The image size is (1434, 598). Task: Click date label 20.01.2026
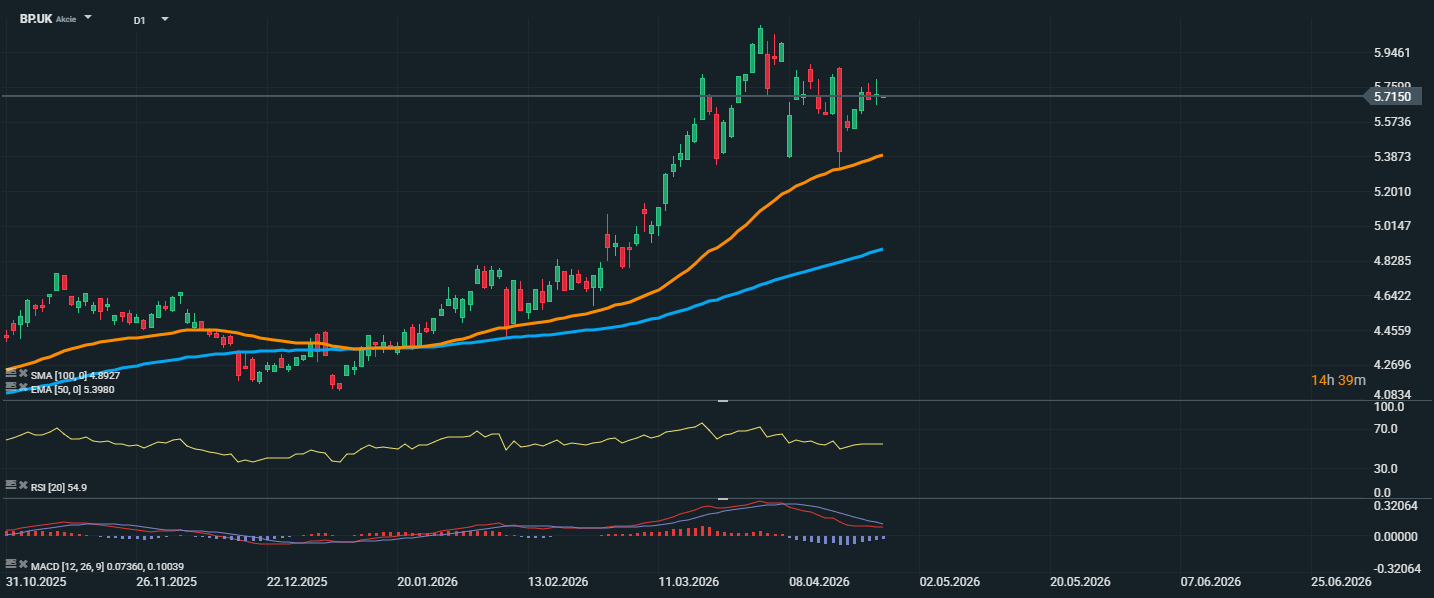(x=427, y=582)
